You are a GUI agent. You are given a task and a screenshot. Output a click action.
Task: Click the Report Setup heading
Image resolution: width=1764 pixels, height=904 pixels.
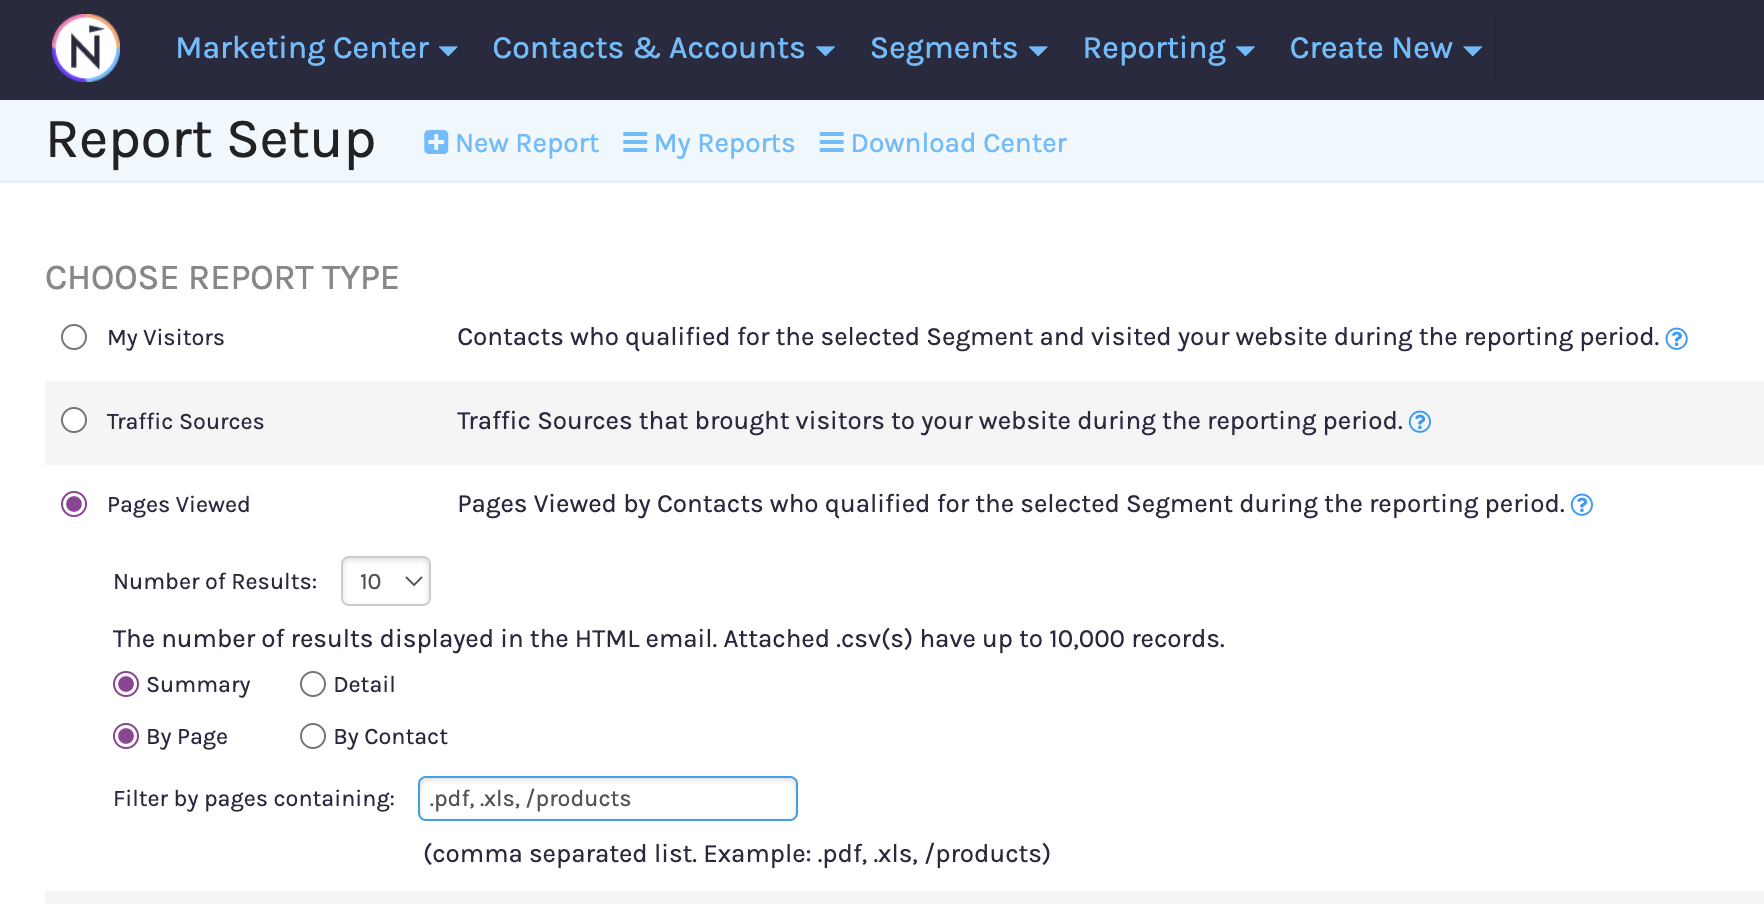[x=211, y=140]
